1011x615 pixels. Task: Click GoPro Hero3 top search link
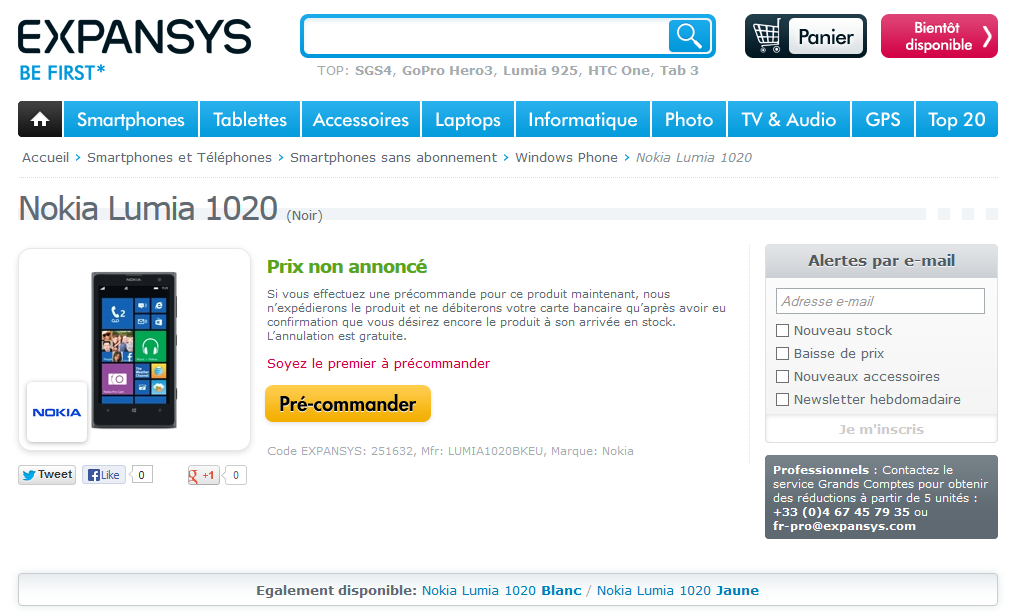447,71
